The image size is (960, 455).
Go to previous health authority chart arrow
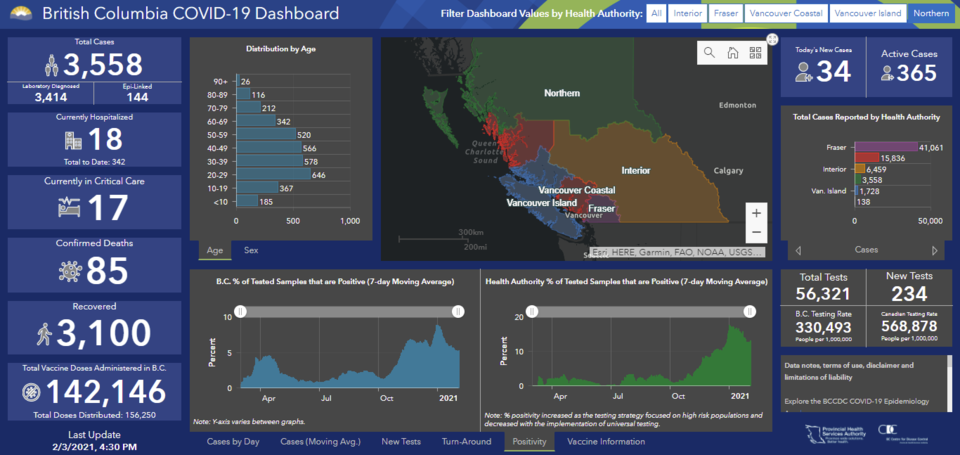(x=798, y=250)
